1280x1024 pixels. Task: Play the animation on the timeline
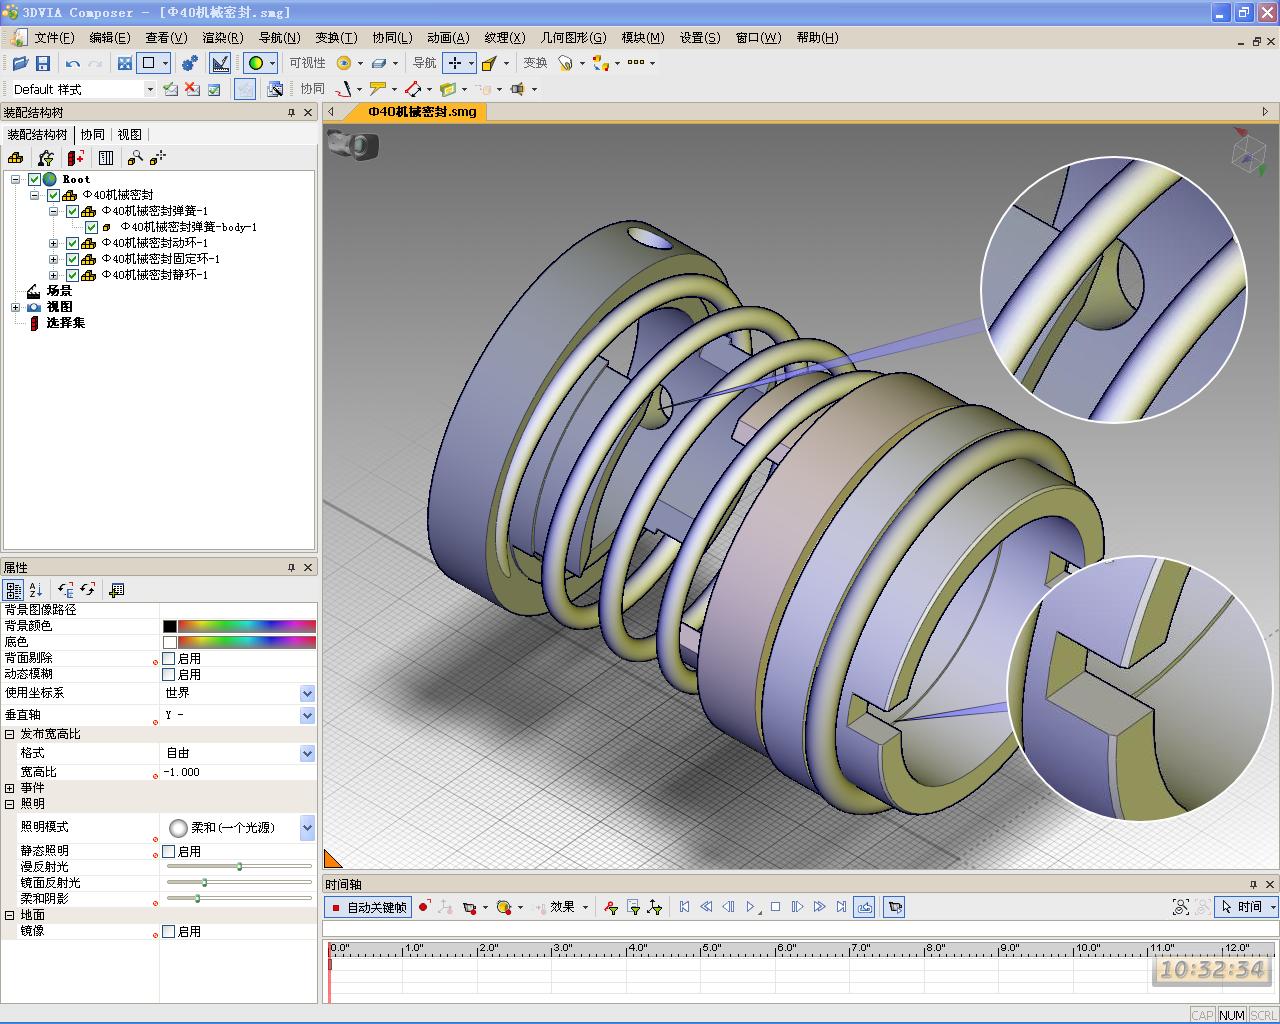[x=751, y=907]
